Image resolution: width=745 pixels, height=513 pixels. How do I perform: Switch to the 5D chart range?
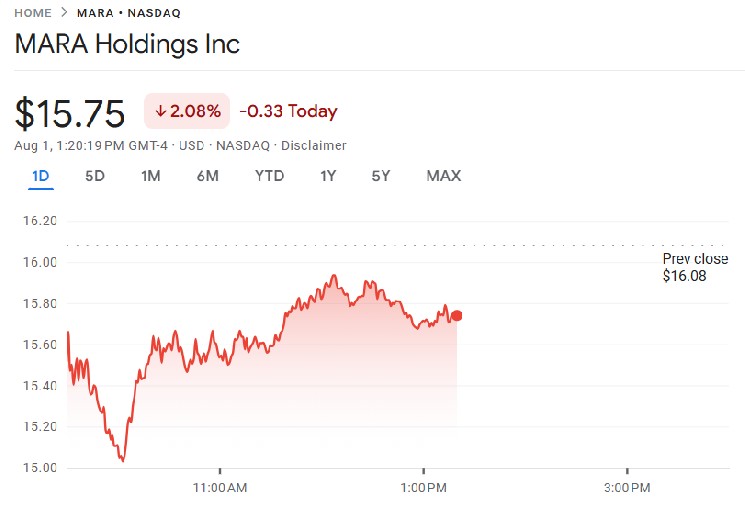[95, 176]
